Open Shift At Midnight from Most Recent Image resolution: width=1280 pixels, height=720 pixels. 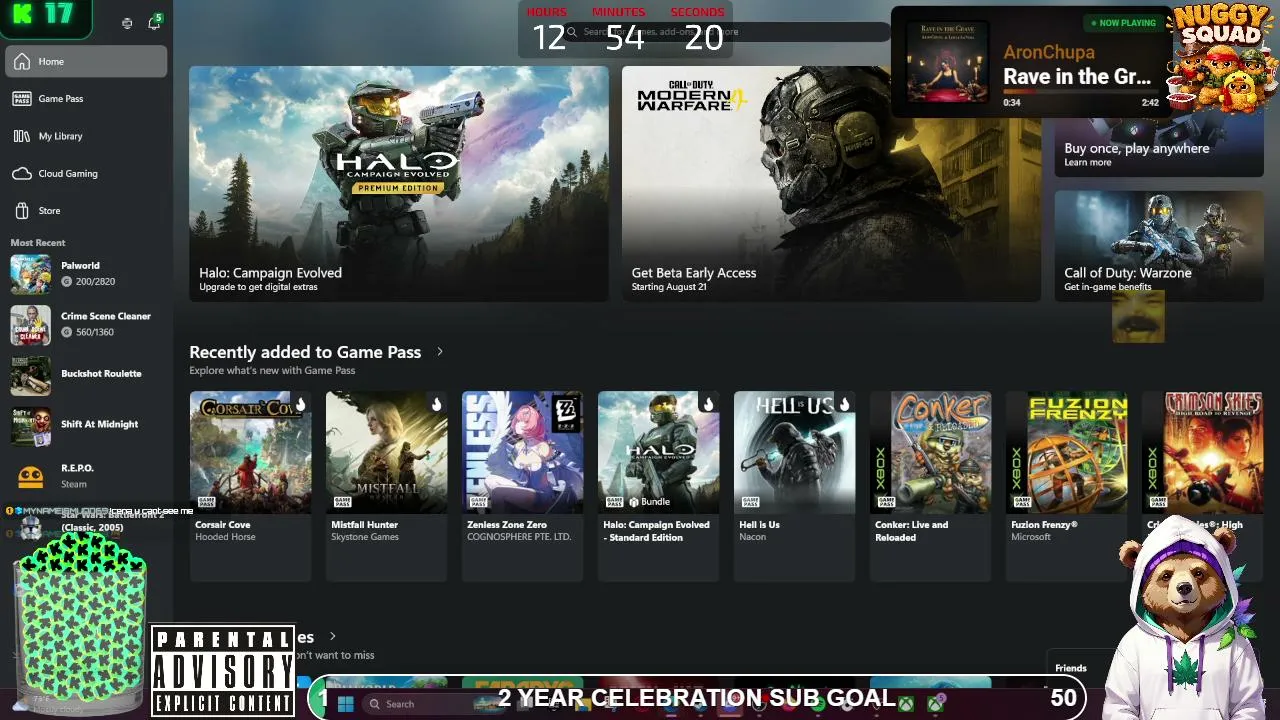pyautogui.click(x=85, y=424)
